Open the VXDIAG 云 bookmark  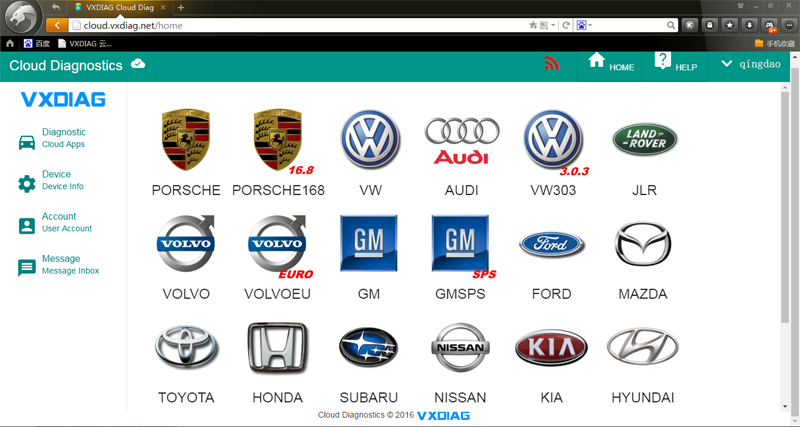85,43
